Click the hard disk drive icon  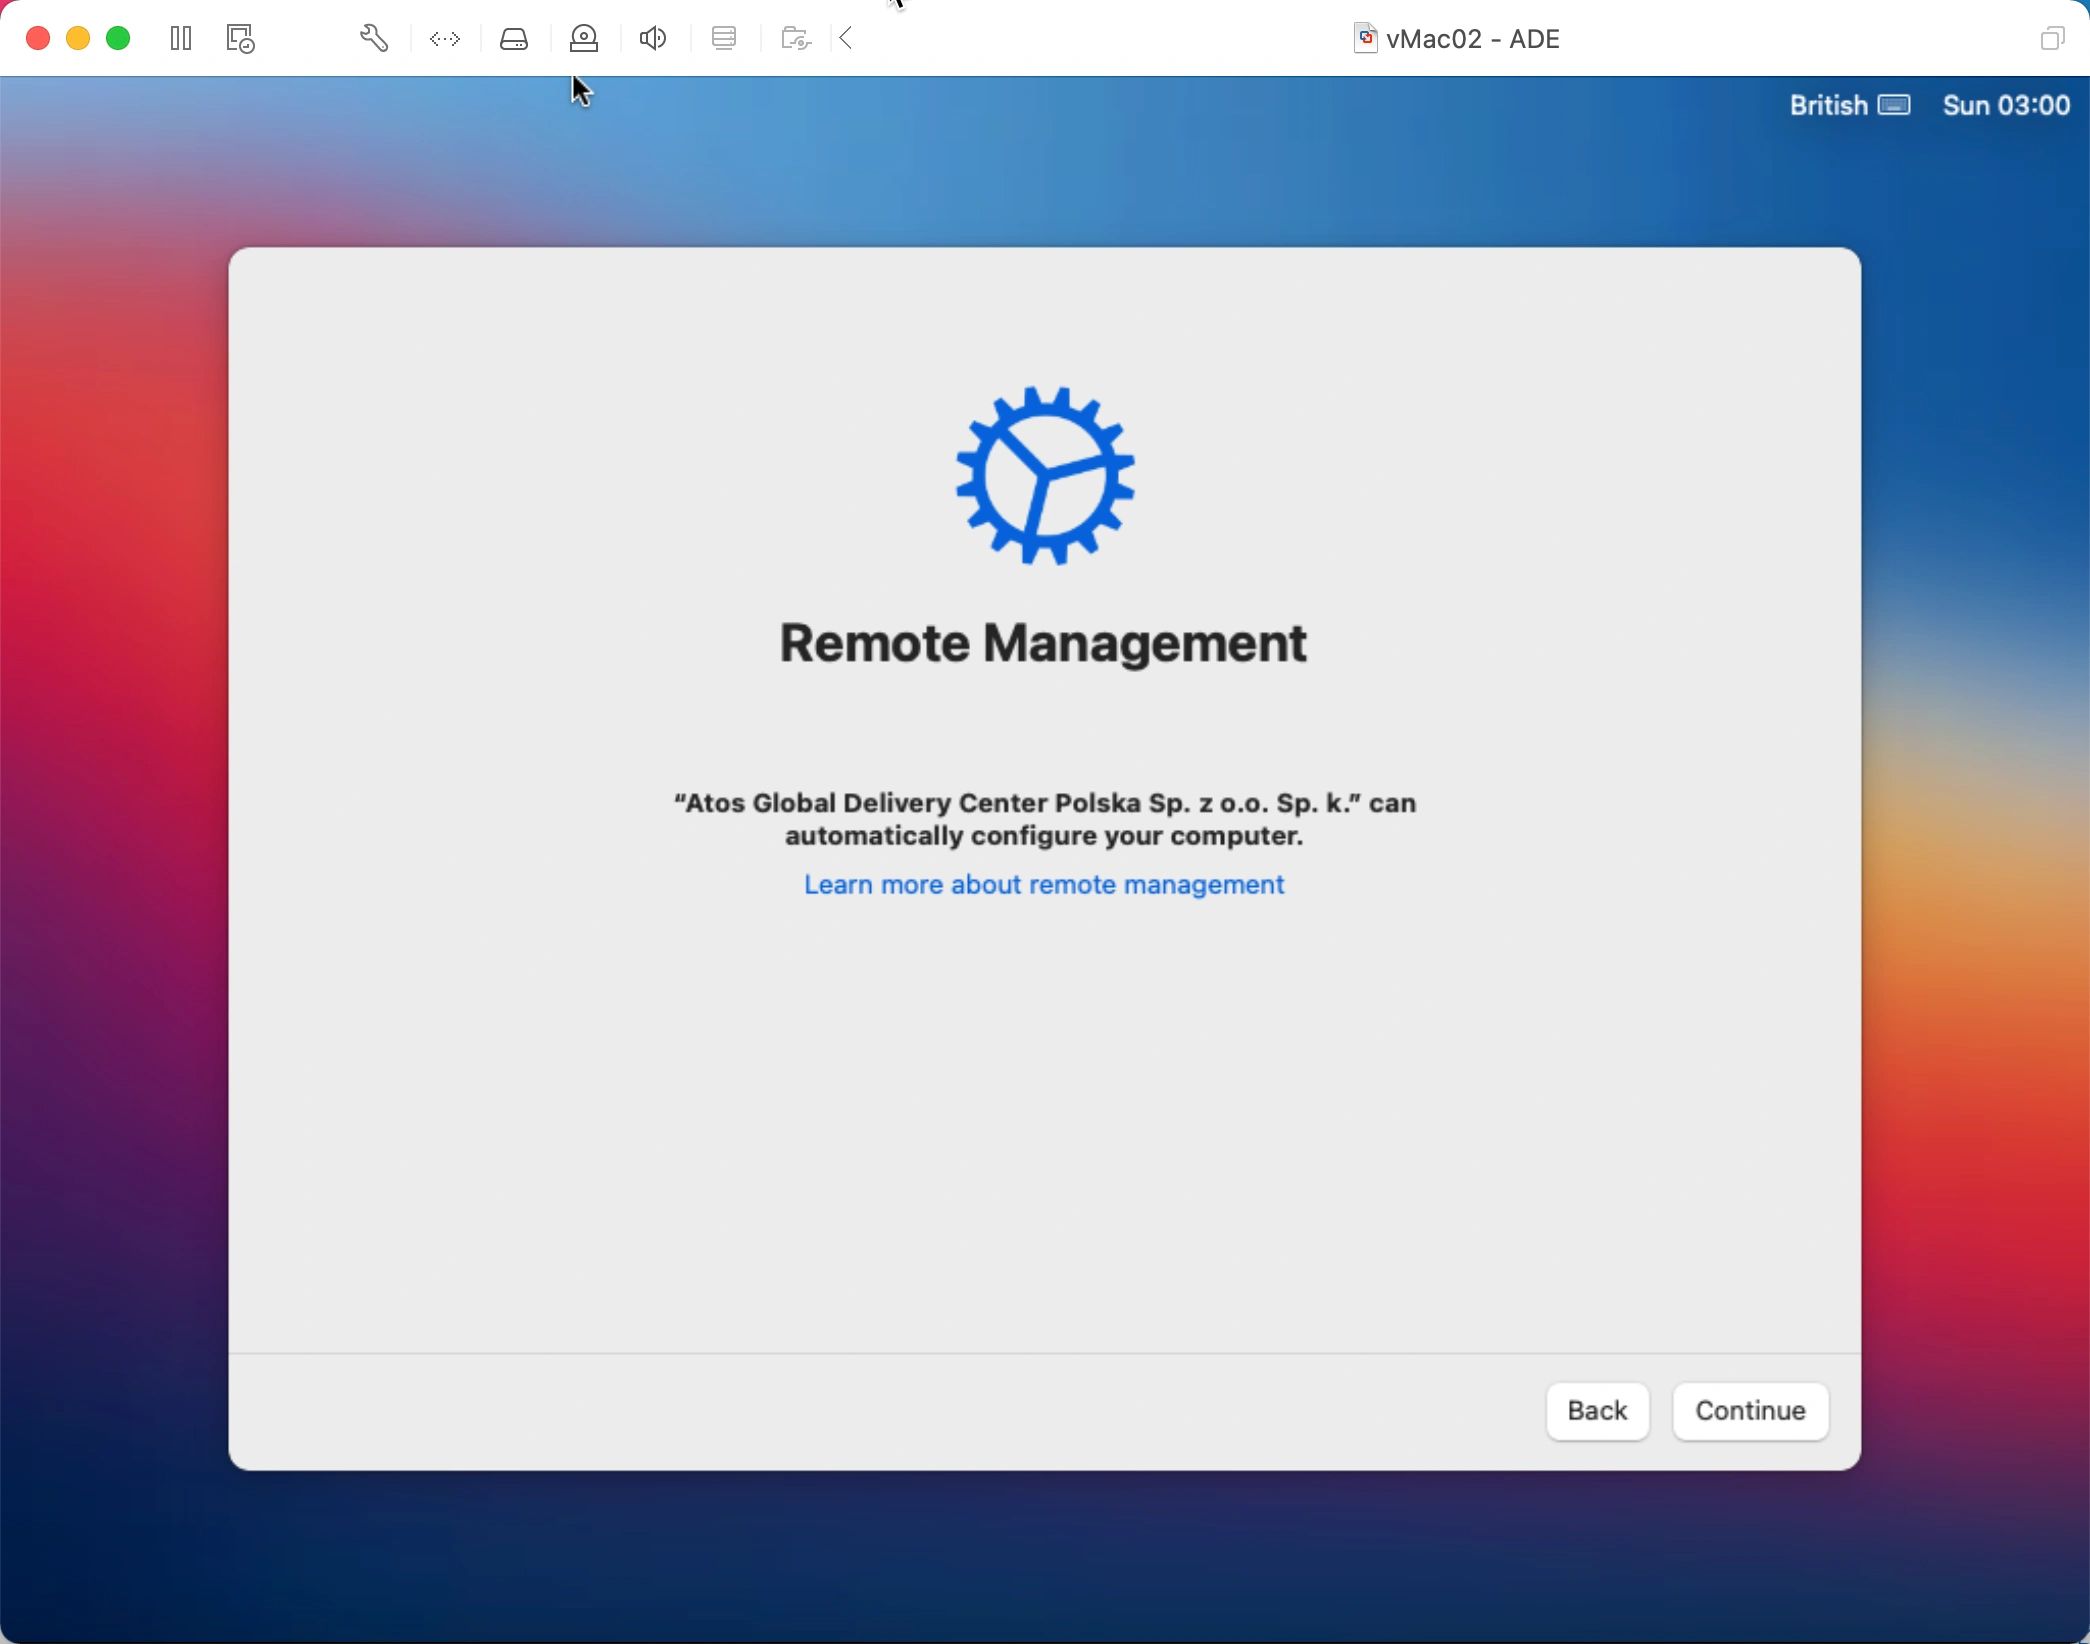pyautogui.click(x=514, y=39)
